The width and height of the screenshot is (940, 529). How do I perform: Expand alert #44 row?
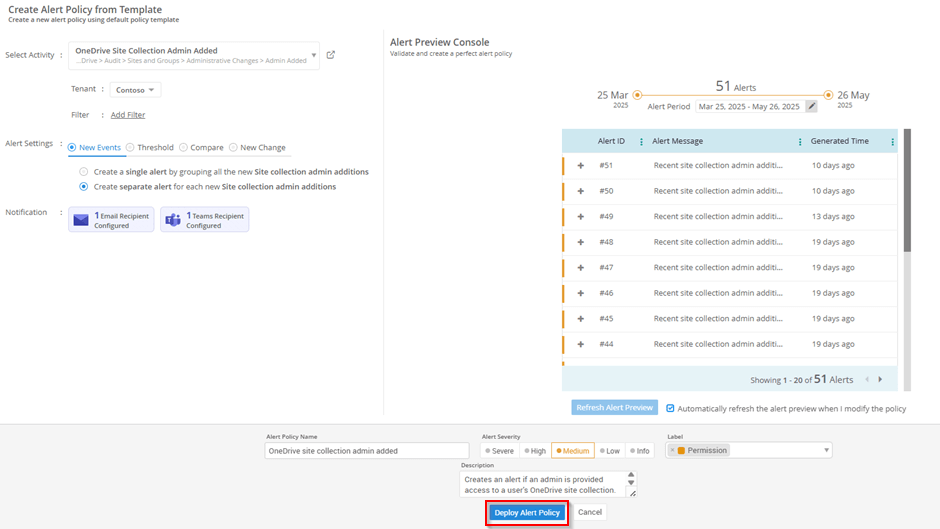coord(580,344)
